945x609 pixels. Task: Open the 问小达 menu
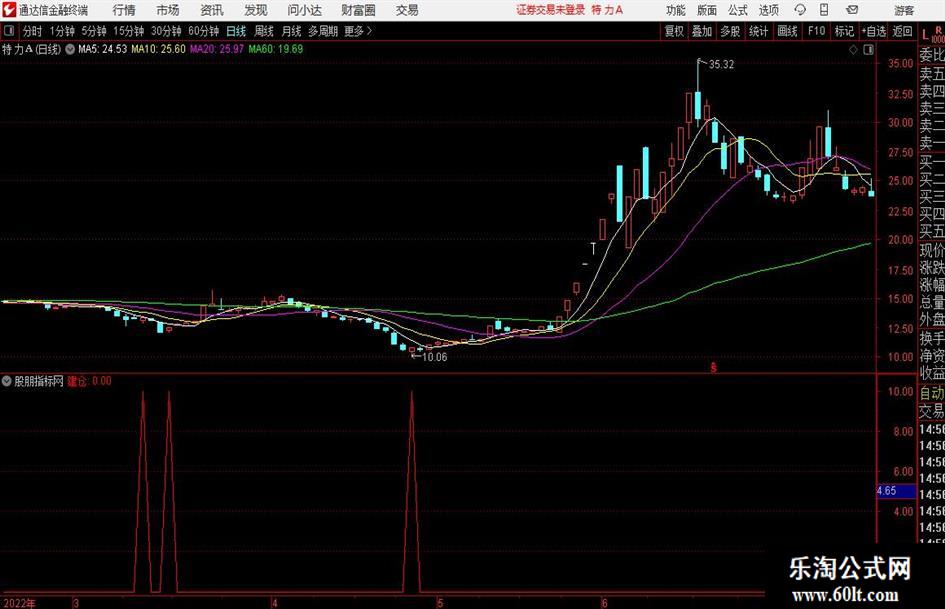[x=304, y=10]
